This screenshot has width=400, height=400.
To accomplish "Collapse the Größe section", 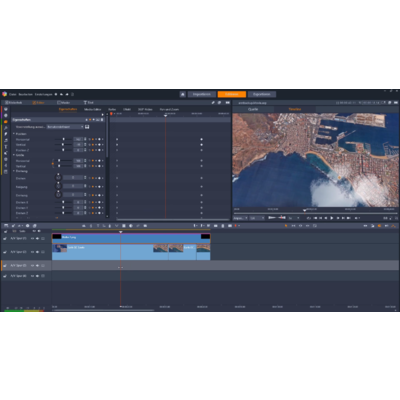I will click(x=14, y=155).
